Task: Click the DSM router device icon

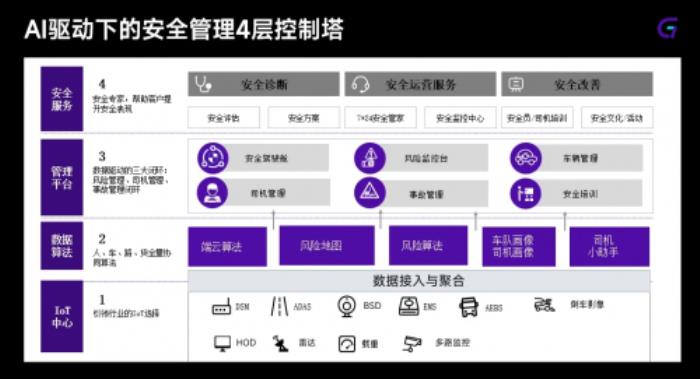Action: pos(221,307)
